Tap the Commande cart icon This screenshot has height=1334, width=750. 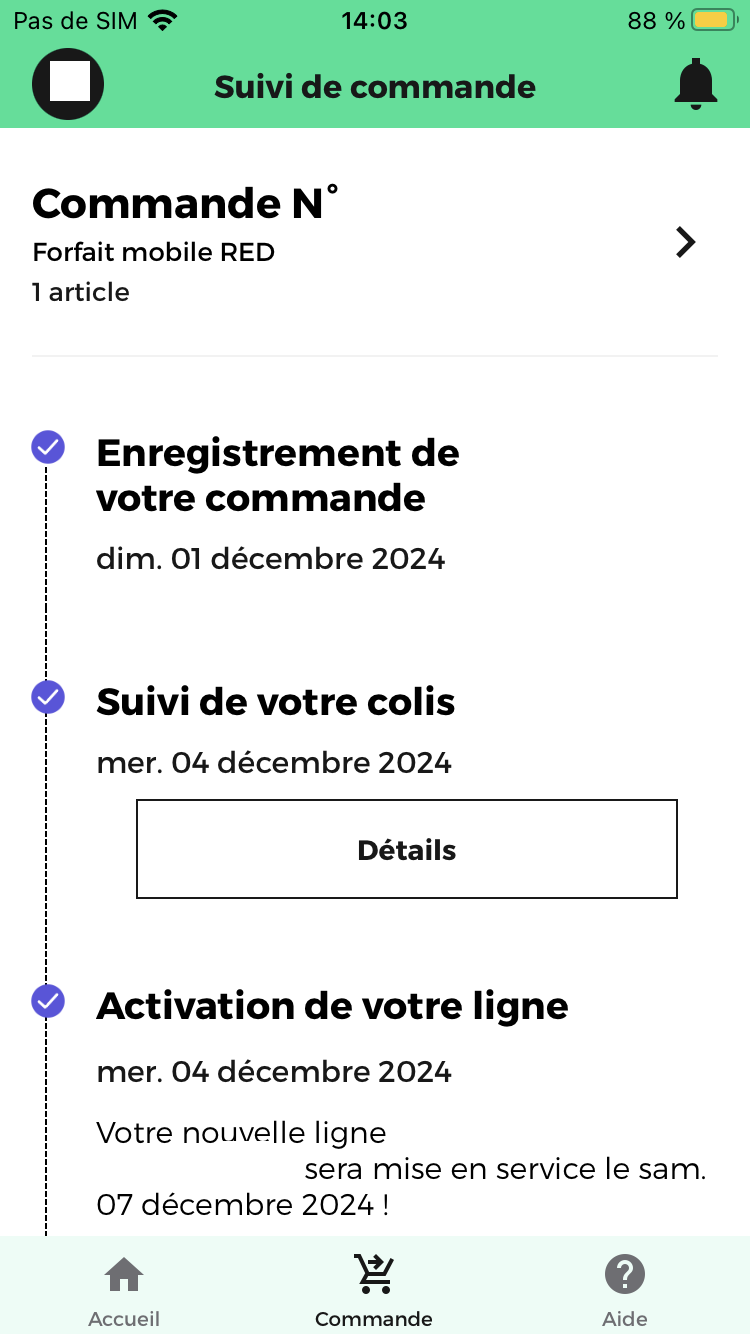pos(374,1275)
